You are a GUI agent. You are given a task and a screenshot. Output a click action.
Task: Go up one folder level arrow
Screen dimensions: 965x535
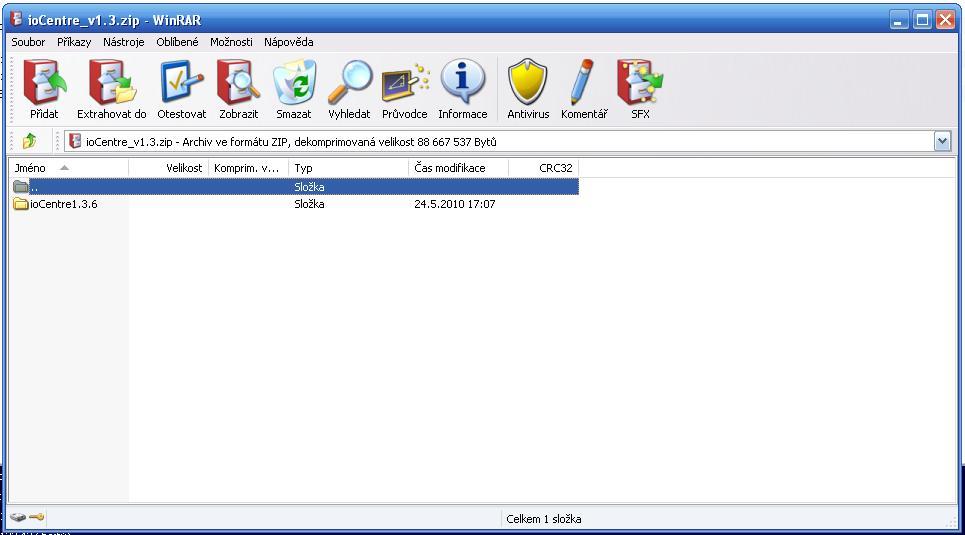click(29, 142)
